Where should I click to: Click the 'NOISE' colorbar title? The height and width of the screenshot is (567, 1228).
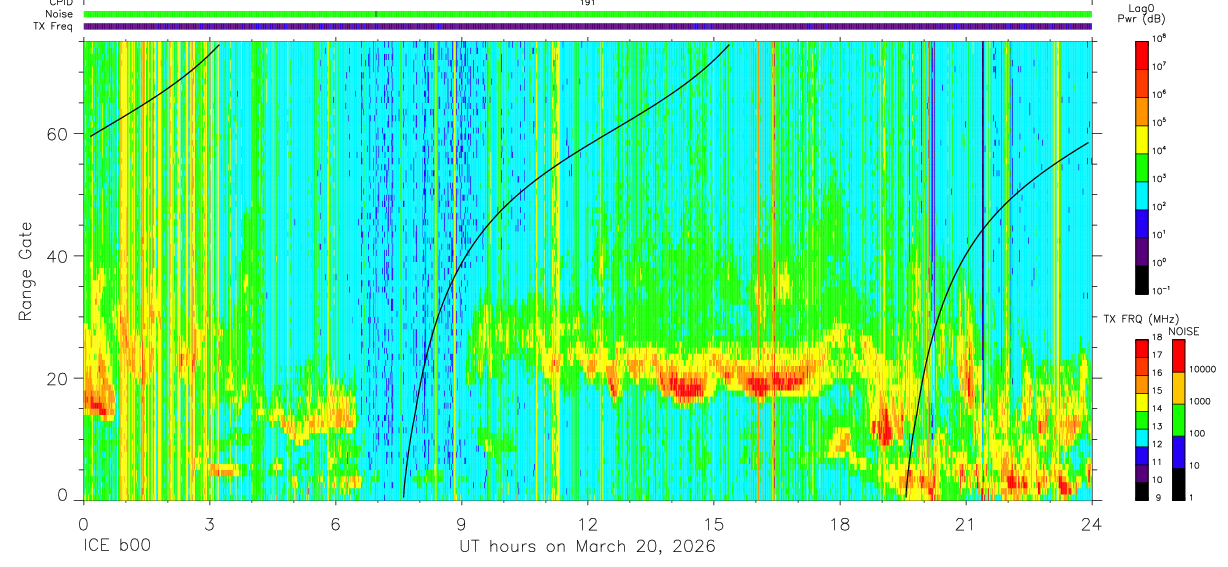coord(1186,330)
